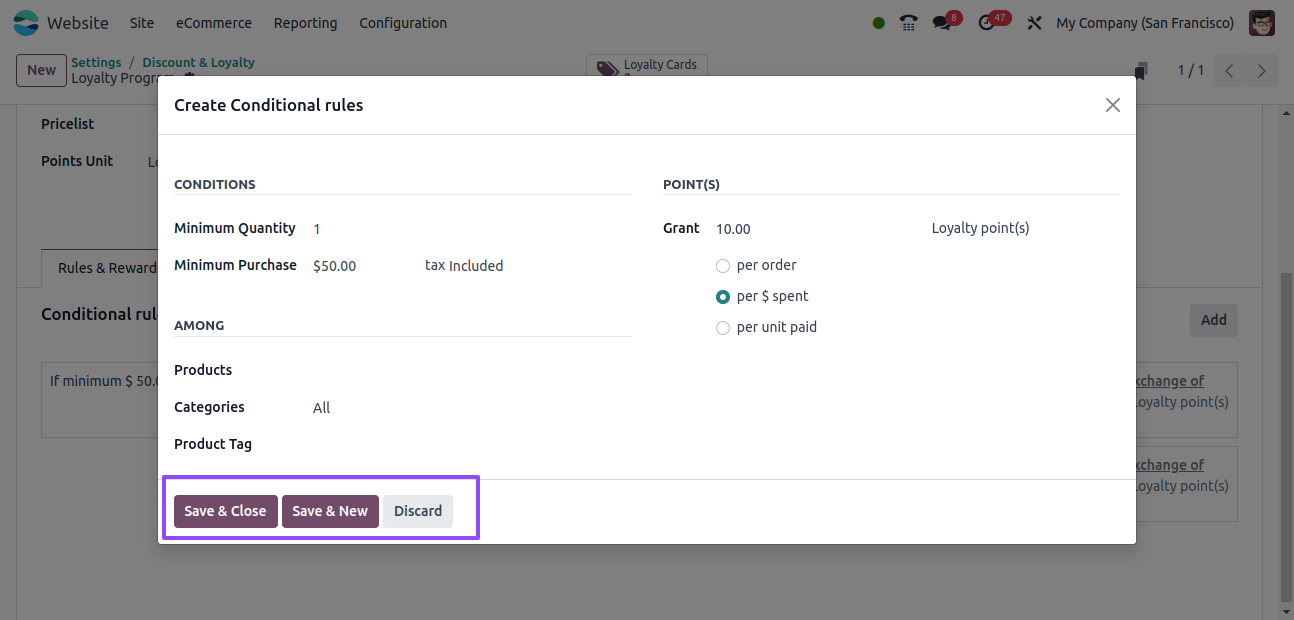Switch company via My Company (San Francisco)
Image resolution: width=1294 pixels, height=620 pixels.
[1145, 22]
